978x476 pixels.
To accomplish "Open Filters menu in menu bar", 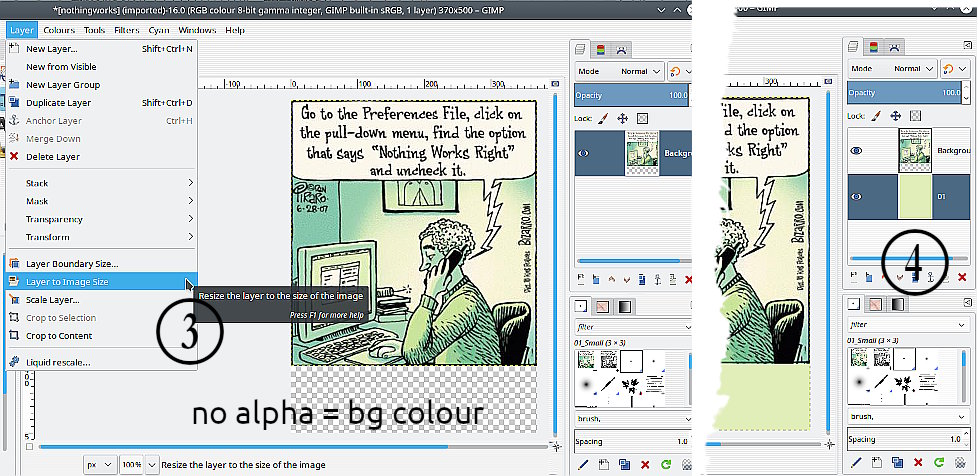I will (127, 30).
